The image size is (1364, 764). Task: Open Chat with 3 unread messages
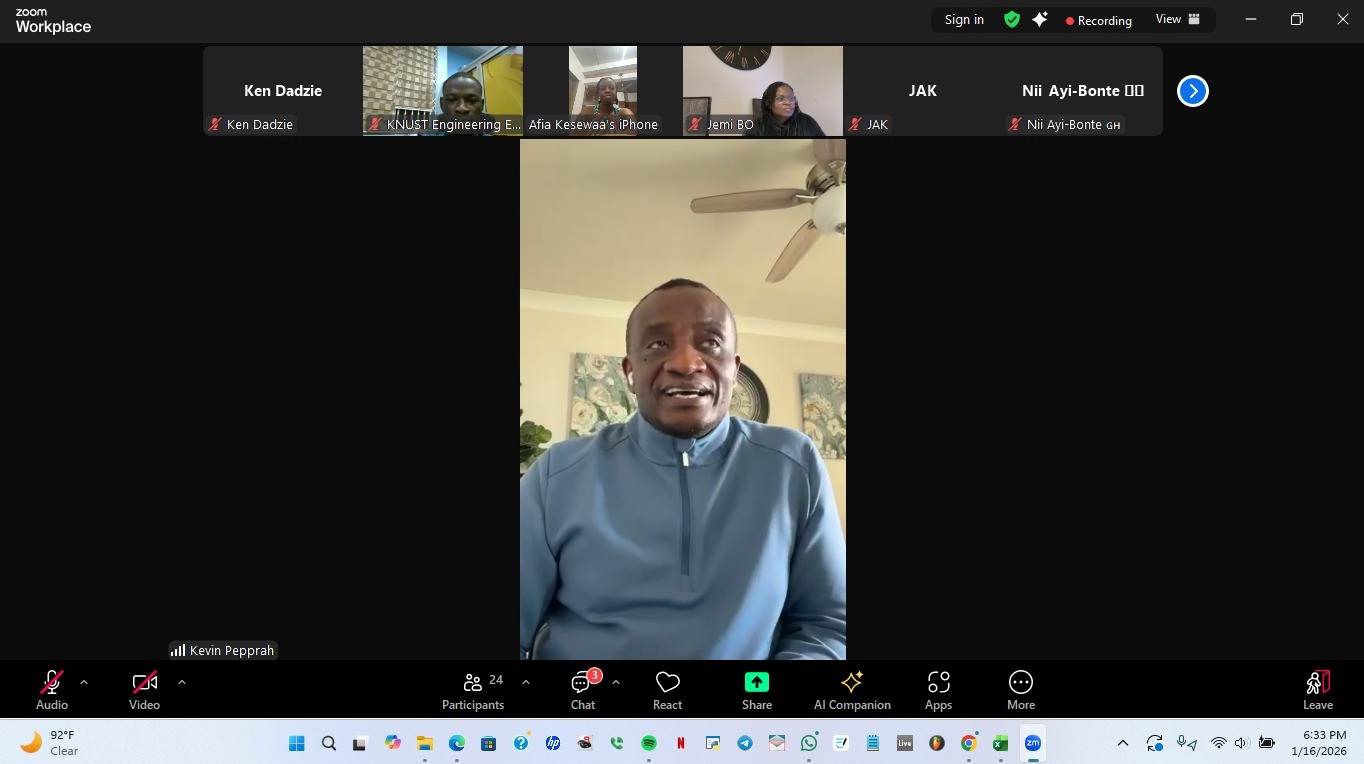tap(582, 689)
